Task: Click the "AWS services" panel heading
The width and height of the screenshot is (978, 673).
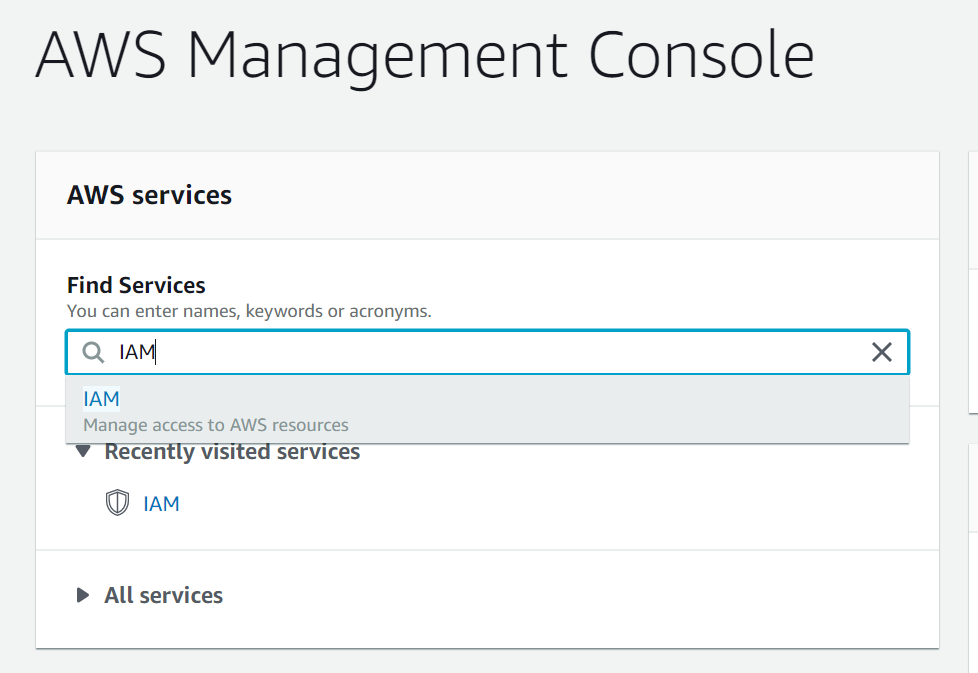Action: [x=149, y=195]
